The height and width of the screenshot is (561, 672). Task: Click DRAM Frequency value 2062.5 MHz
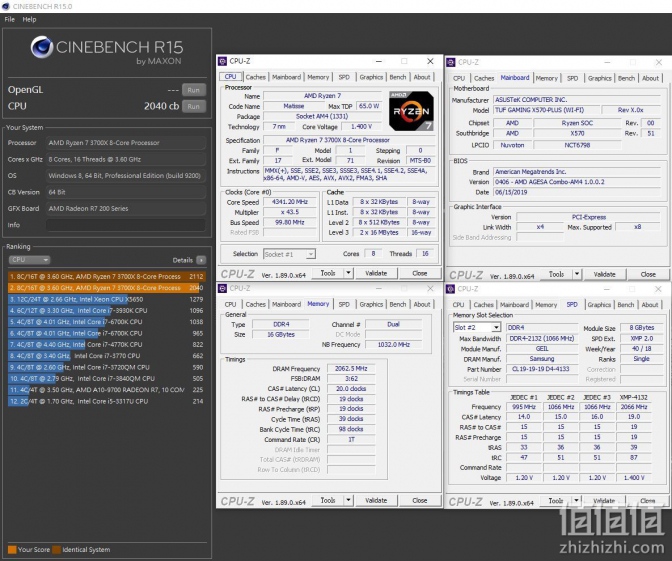(x=351, y=369)
